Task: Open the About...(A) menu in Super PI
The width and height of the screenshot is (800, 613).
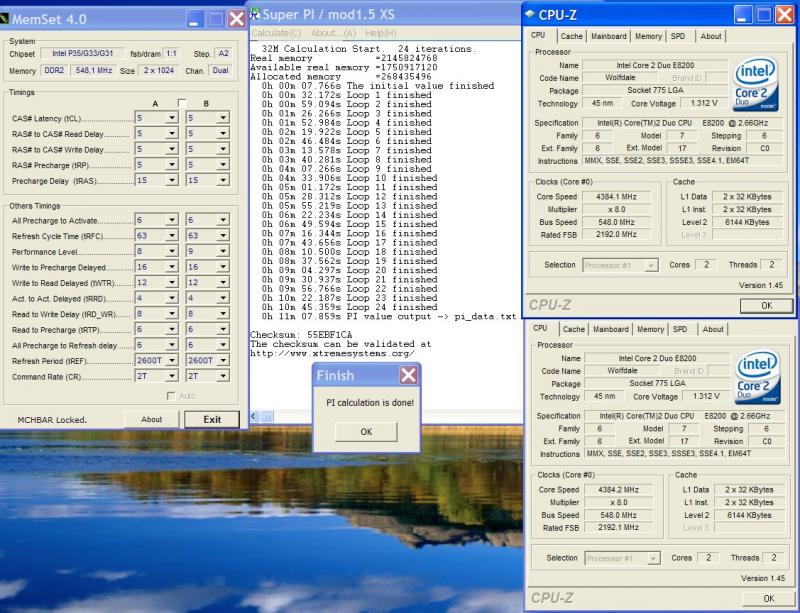Action: click(x=333, y=33)
